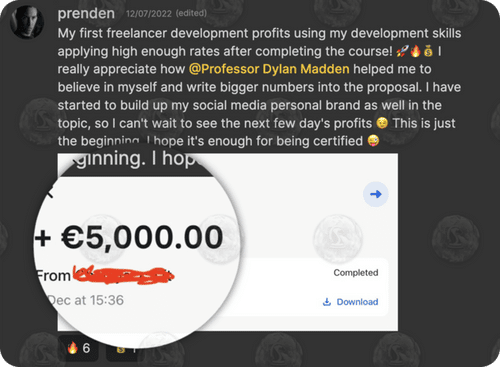Image resolution: width=500 pixels, height=367 pixels.
Task: Click the + €5,000.00 amount
Action: (129, 237)
